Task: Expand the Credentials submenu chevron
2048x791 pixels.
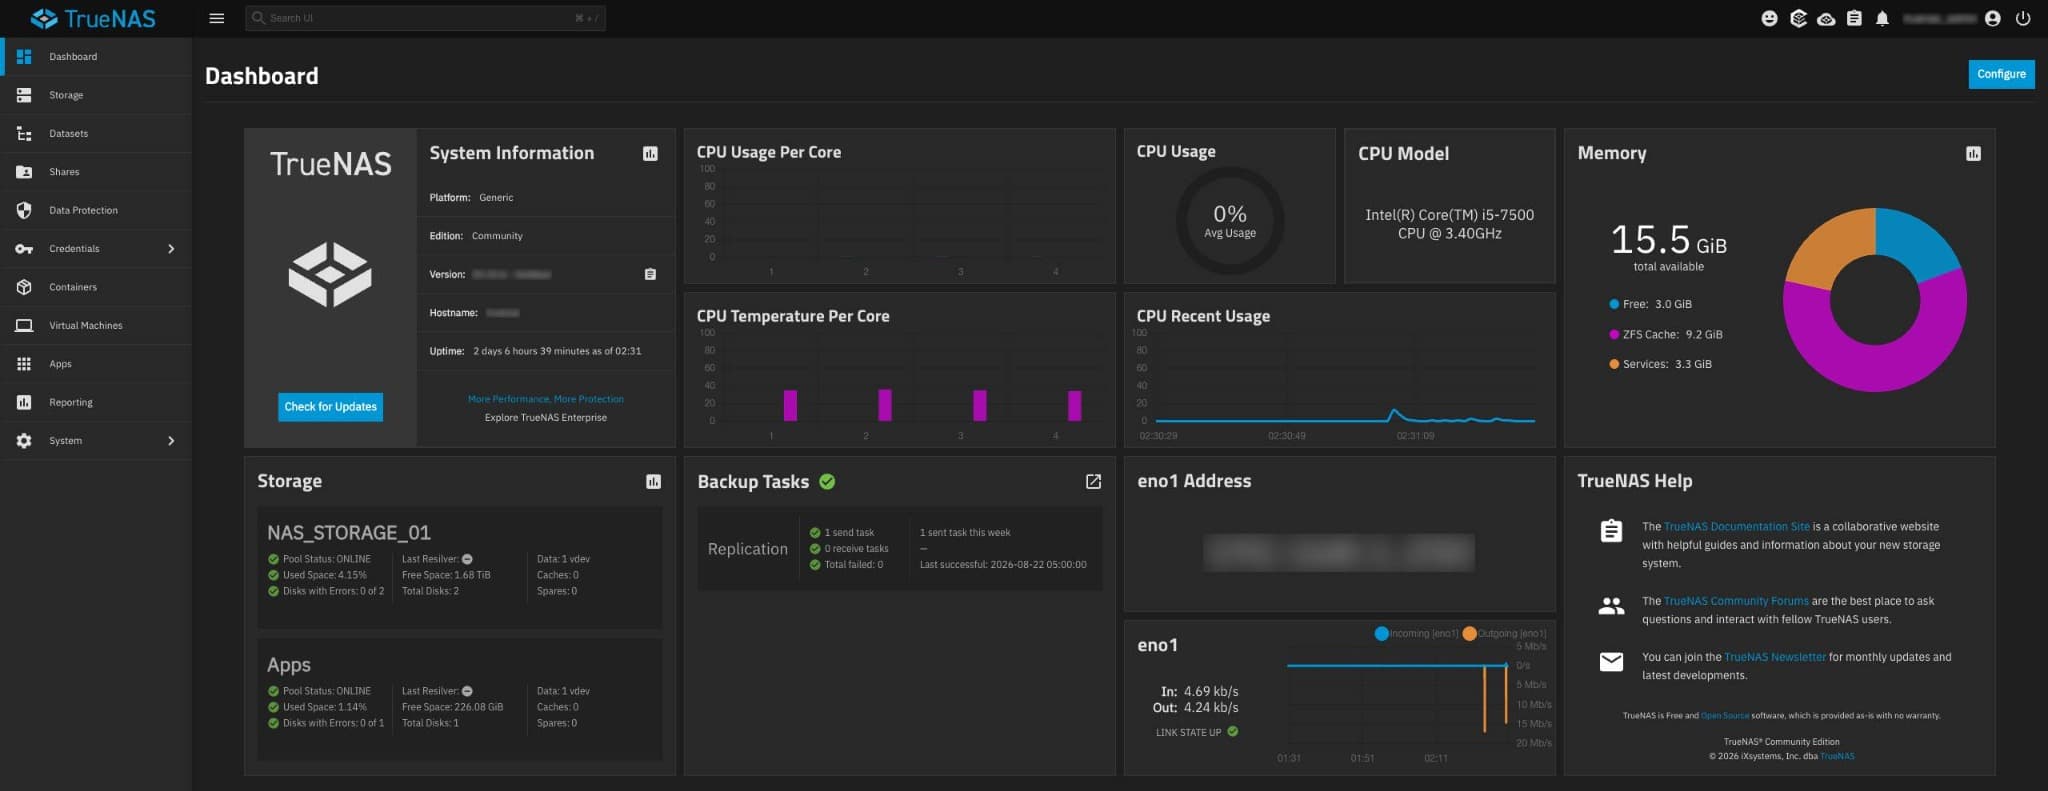Action: click(171, 249)
